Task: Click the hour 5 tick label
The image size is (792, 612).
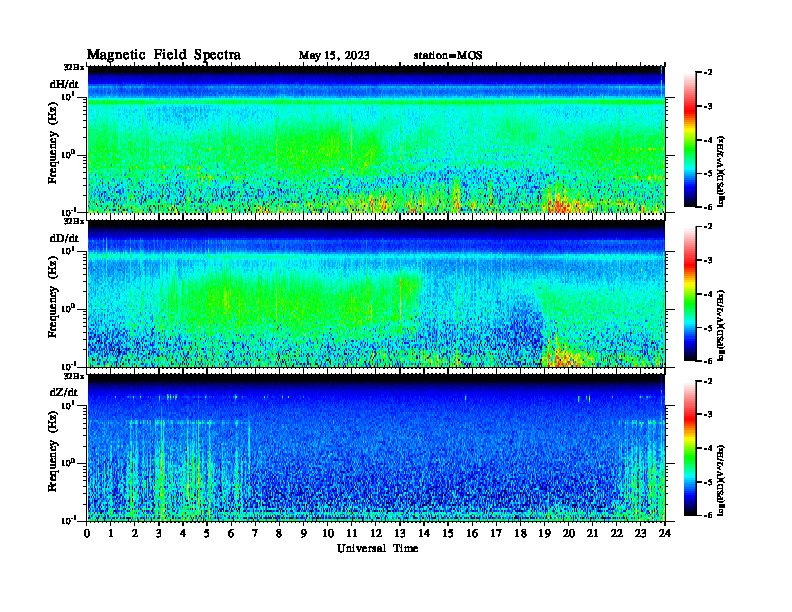Action: 208,534
